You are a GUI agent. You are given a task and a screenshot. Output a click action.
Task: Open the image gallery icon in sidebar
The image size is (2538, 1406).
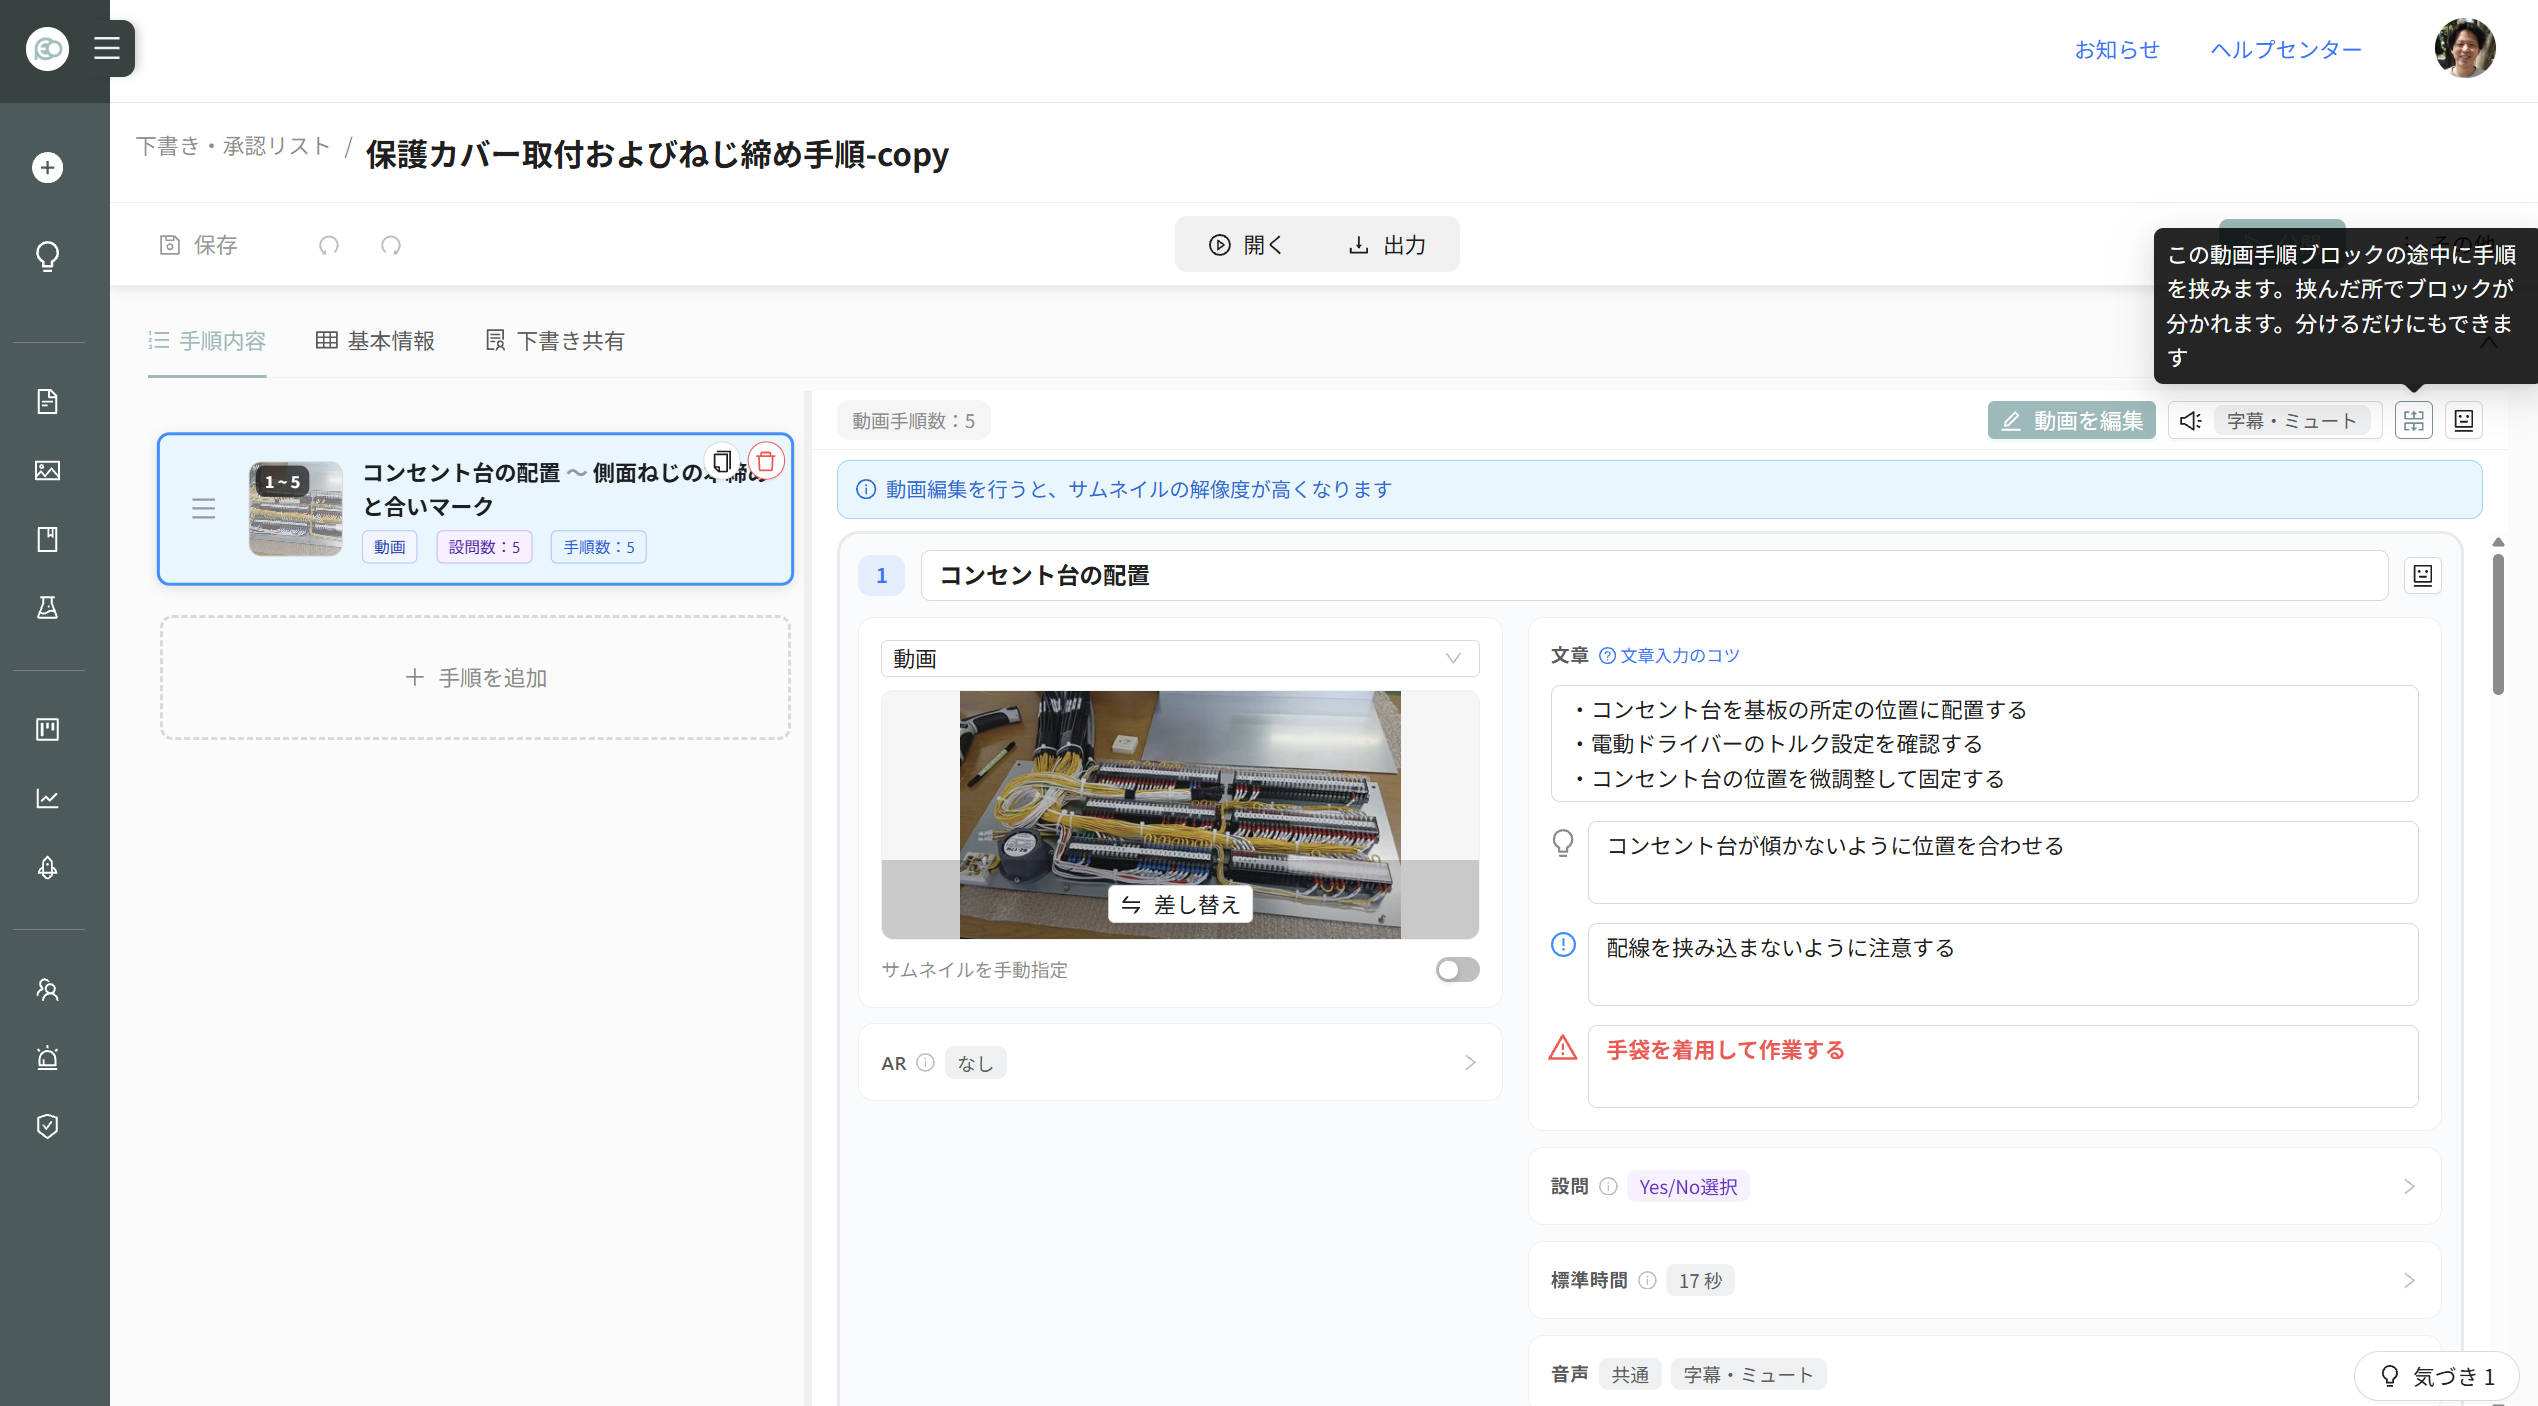pos(47,470)
